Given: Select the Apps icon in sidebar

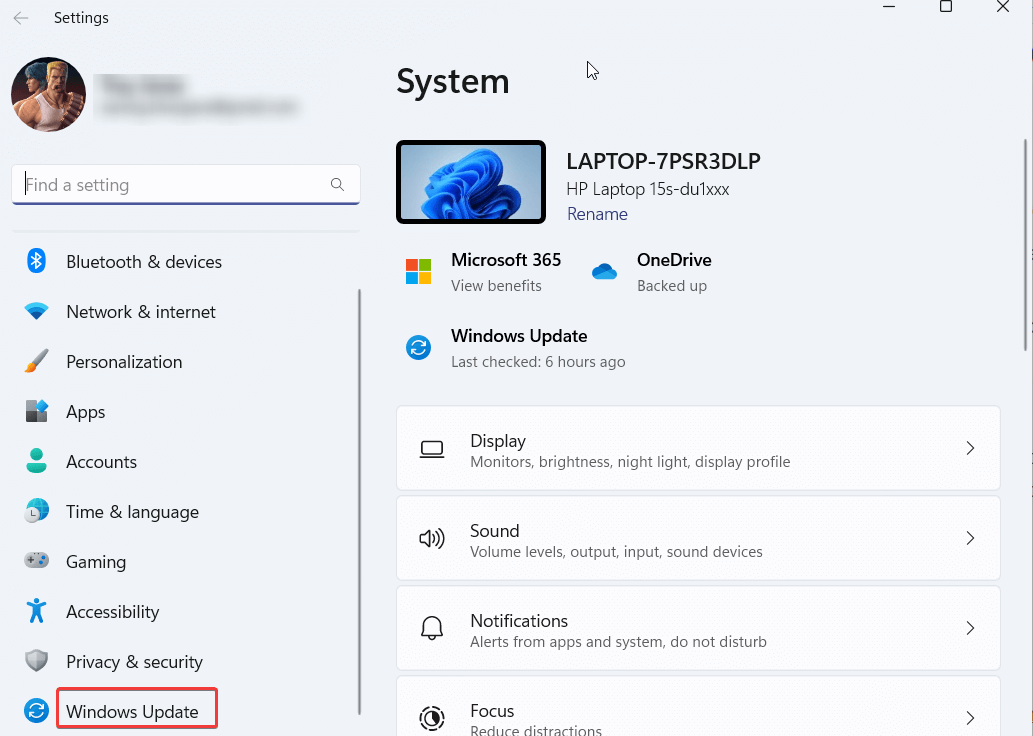Looking at the screenshot, I should tap(36, 411).
